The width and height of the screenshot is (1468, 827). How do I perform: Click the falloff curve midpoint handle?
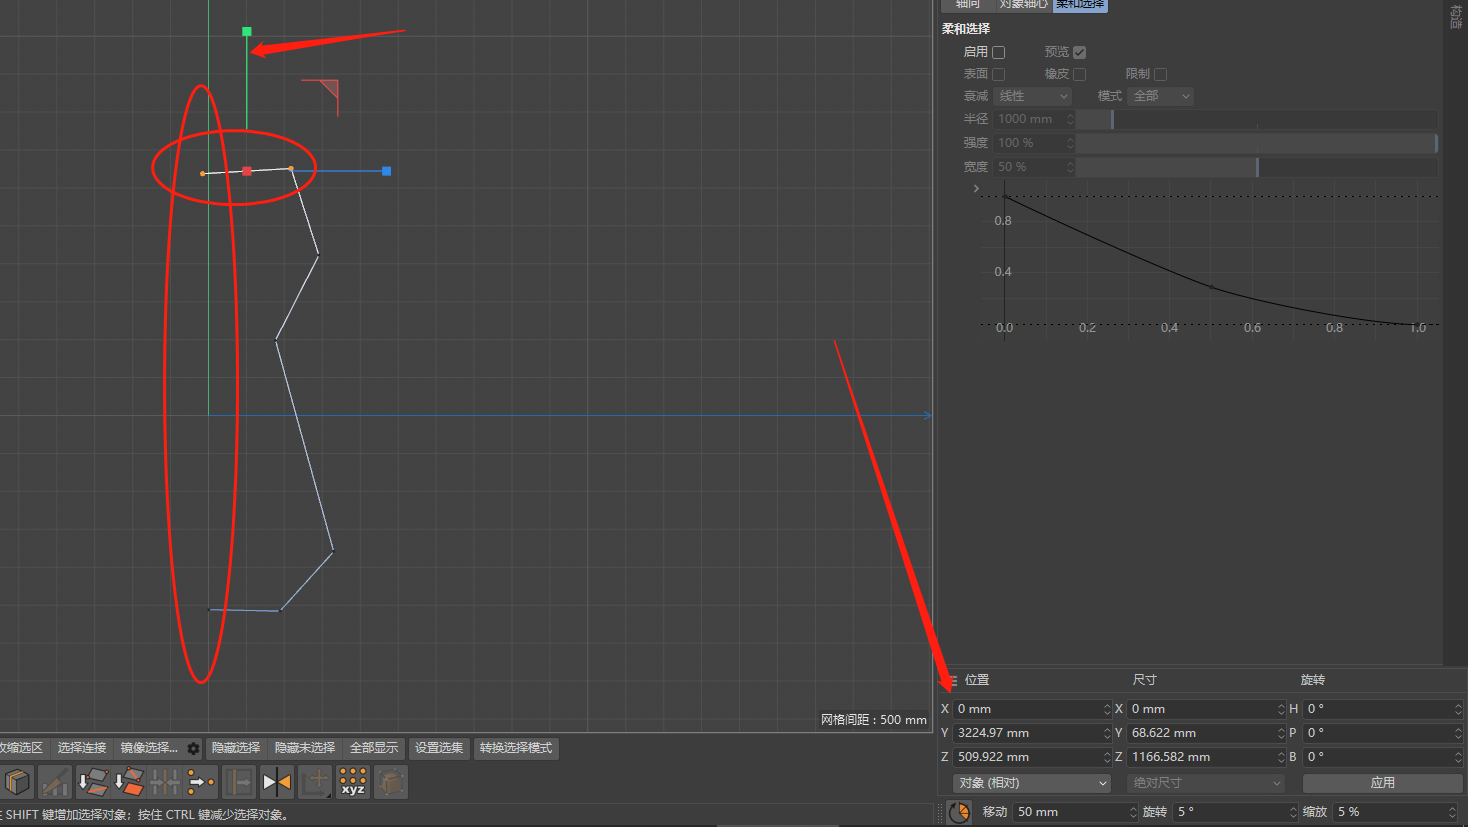click(x=1212, y=287)
